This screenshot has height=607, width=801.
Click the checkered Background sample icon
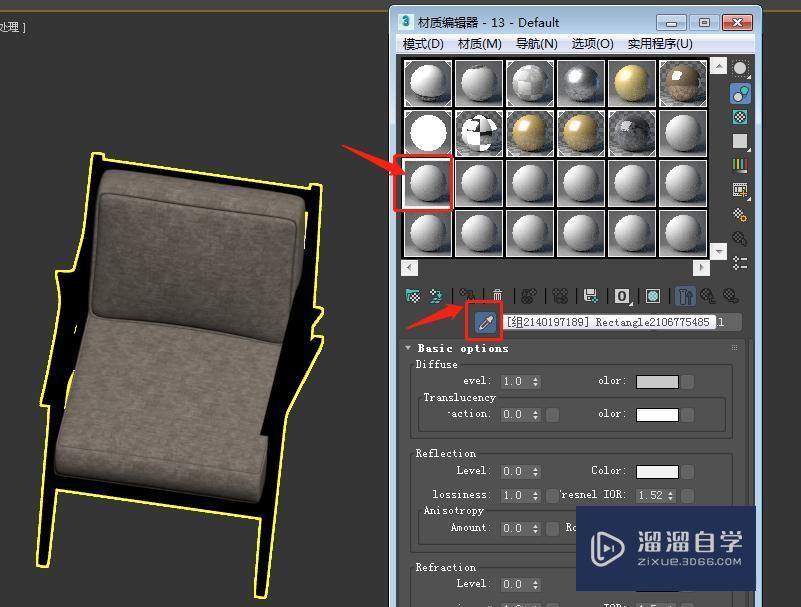tap(741, 117)
